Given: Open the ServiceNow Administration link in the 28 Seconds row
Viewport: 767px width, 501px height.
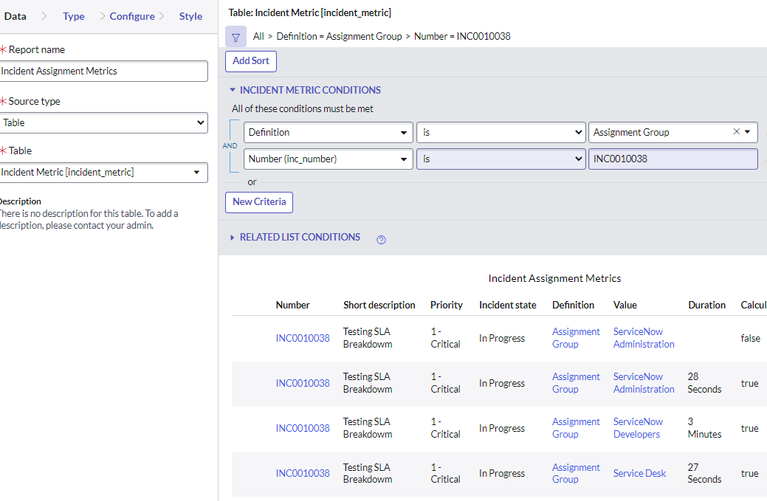Looking at the screenshot, I should pos(644,383).
